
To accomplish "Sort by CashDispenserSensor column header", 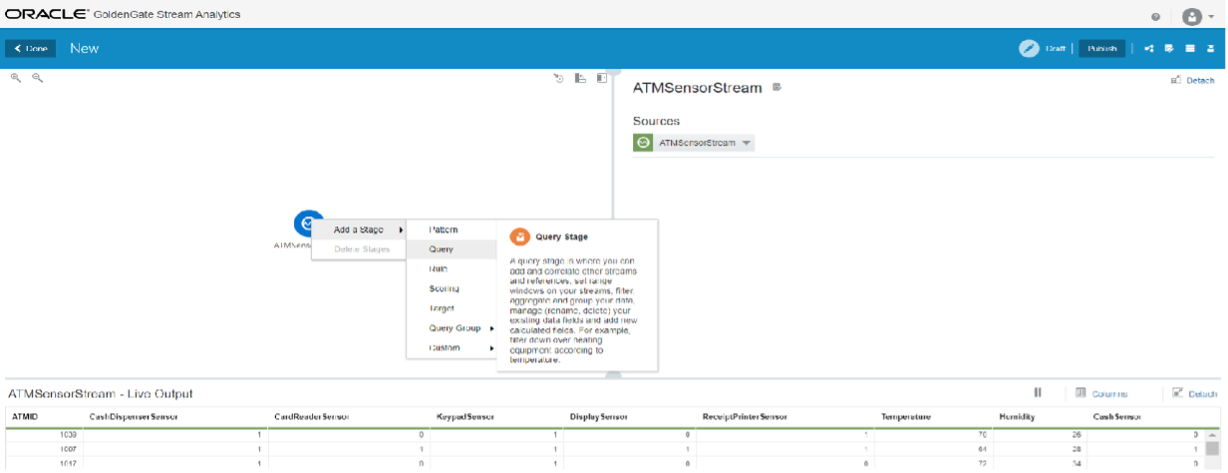I will coord(133,416).
